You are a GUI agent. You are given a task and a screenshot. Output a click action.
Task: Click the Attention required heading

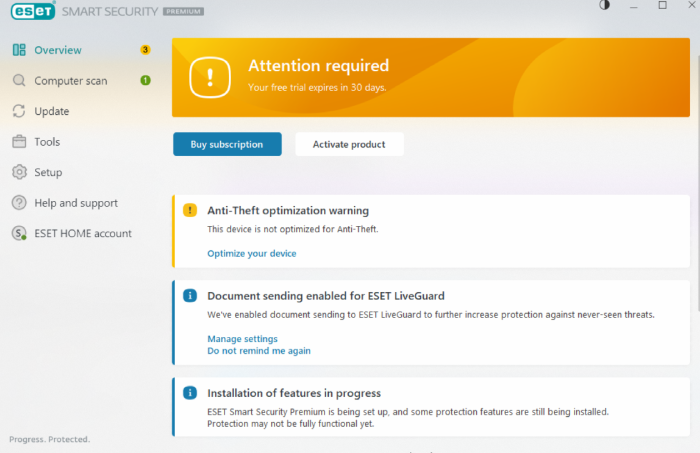[x=318, y=66]
